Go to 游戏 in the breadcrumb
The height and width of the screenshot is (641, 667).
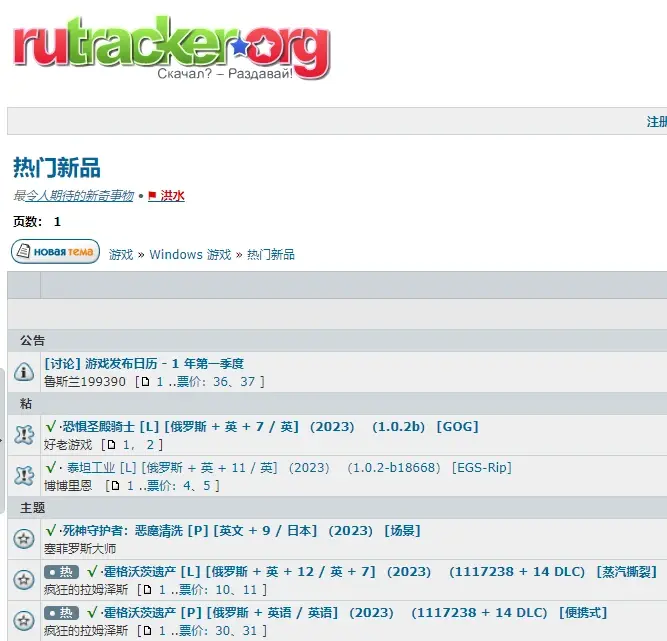(x=121, y=254)
